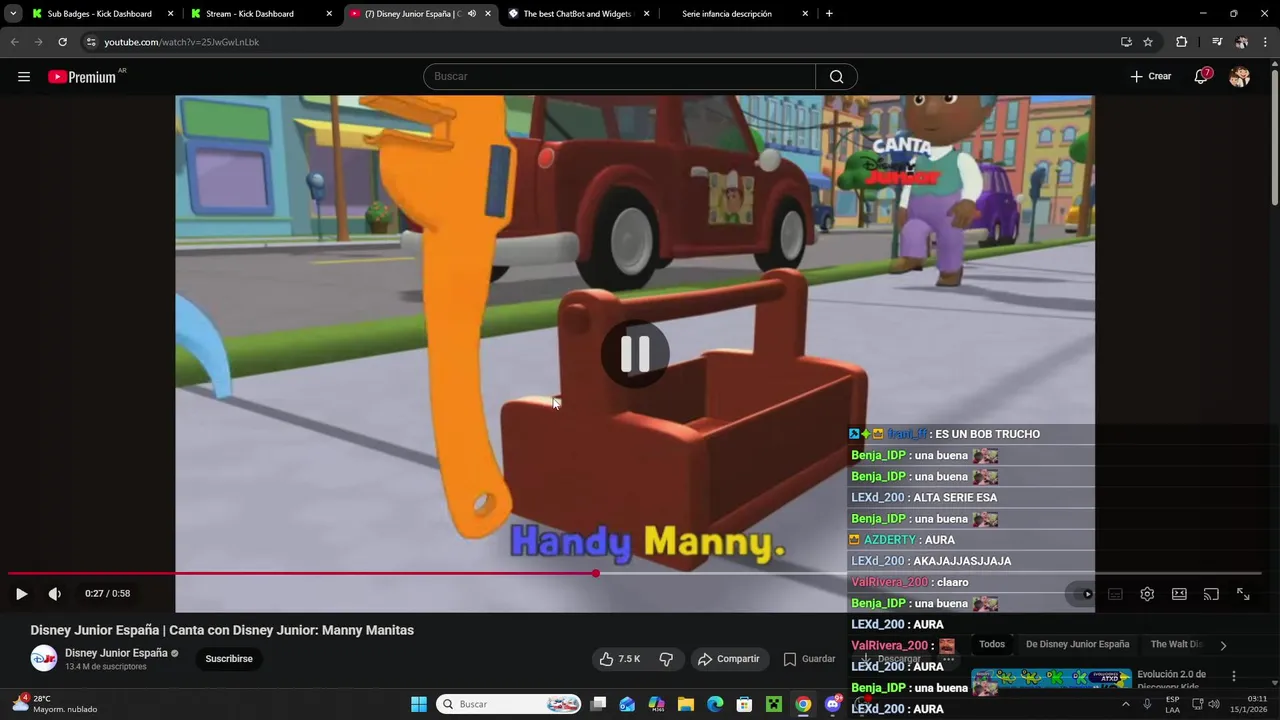Mute the Disney Junior España tab audio
Viewport: 1280px width, 720px height.
coord(472,14)
